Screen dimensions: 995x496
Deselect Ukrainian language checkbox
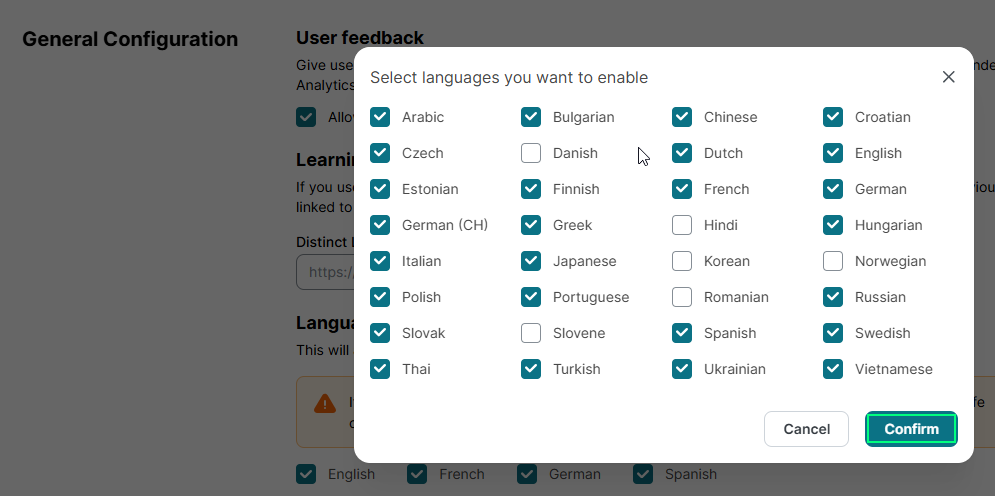[682, 369]
